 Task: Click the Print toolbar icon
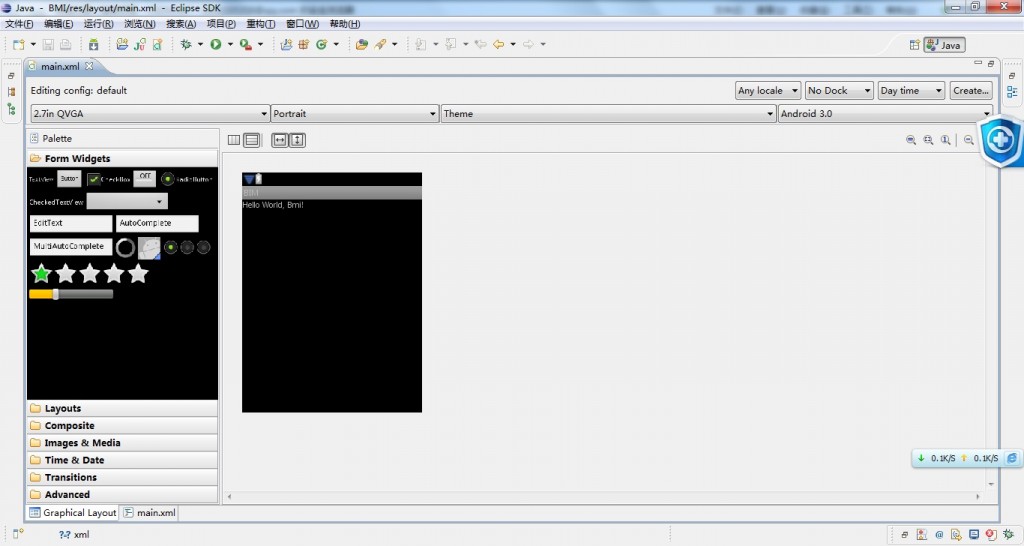tap(65, 44)
